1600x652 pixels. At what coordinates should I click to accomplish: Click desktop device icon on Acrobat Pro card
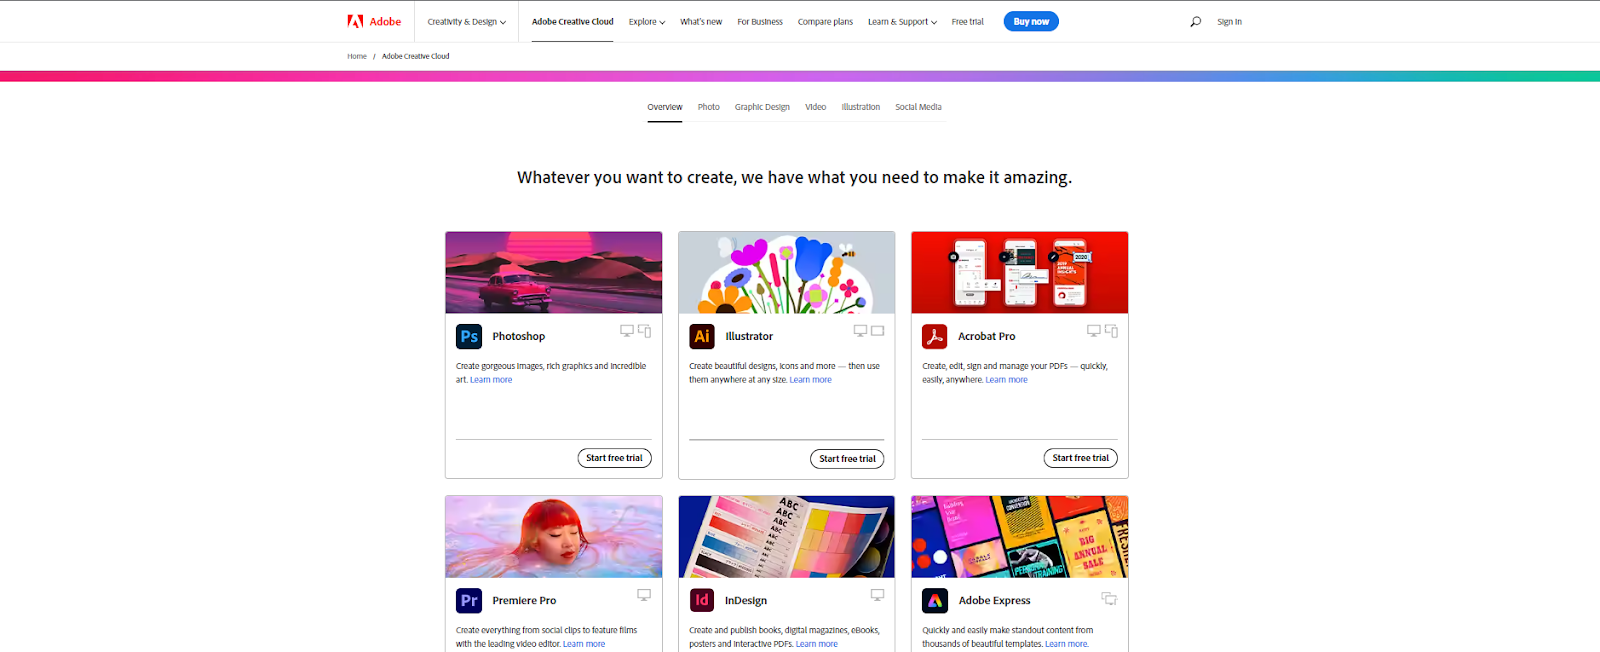point(1094,331)
